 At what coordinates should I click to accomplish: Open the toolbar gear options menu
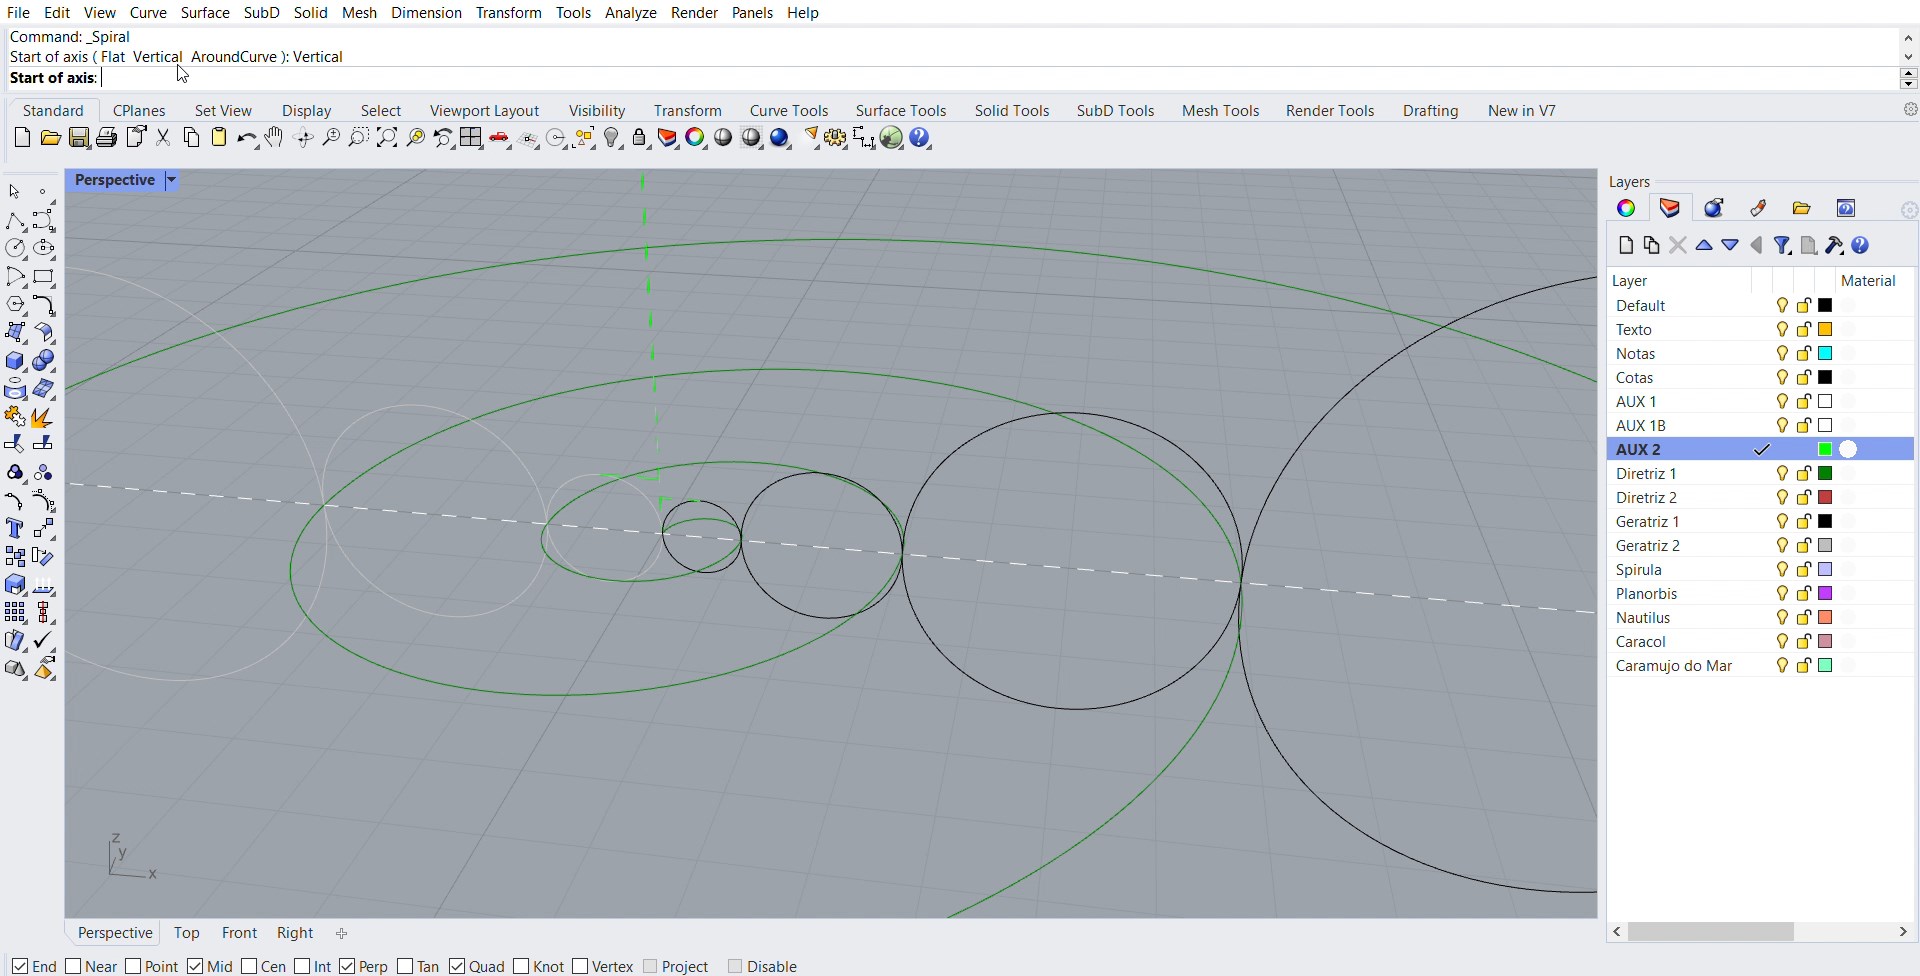coord(1910,110)
